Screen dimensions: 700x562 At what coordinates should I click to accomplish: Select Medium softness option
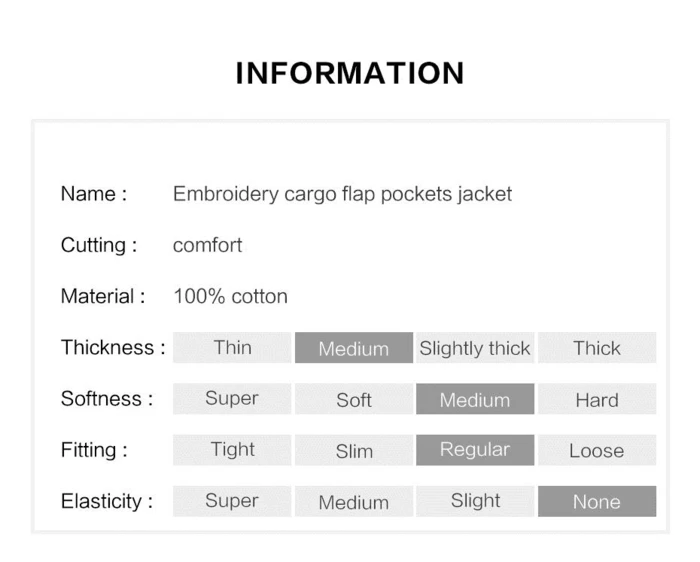pyautogui.click(x=475, y=399)
